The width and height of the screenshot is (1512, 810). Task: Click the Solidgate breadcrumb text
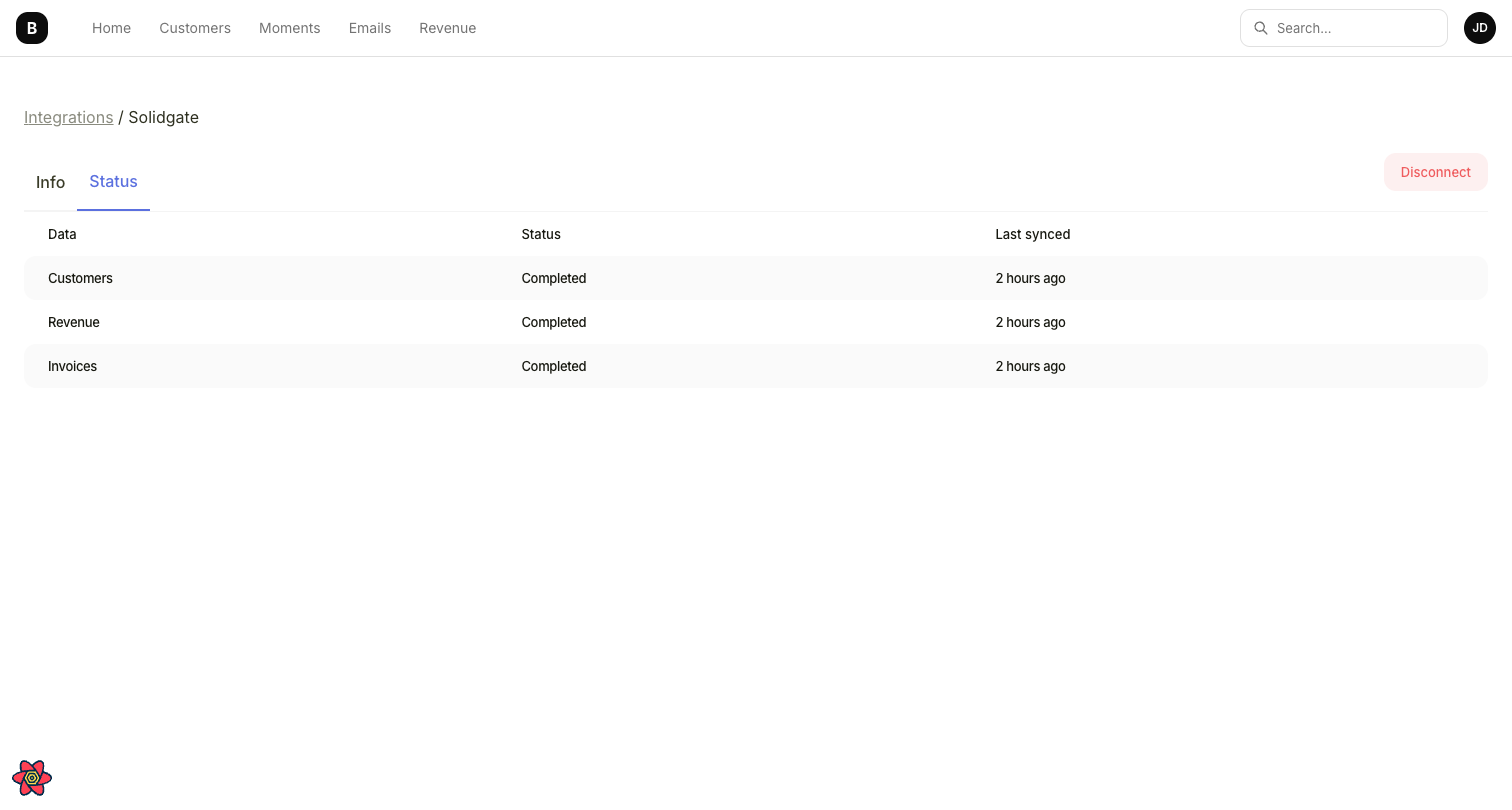(163, 117)
